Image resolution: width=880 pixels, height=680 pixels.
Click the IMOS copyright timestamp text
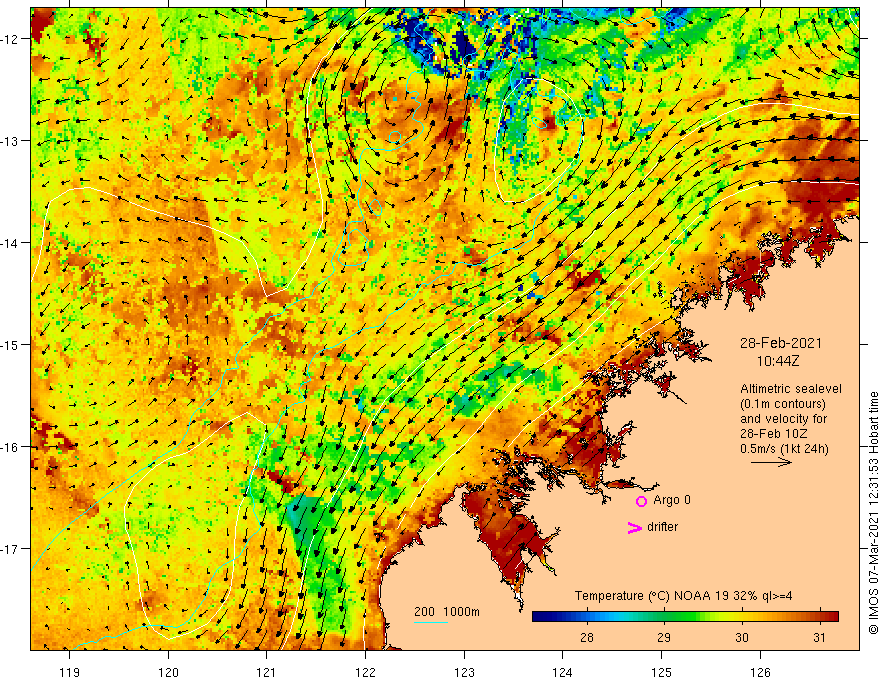click(x=873, y=513)
